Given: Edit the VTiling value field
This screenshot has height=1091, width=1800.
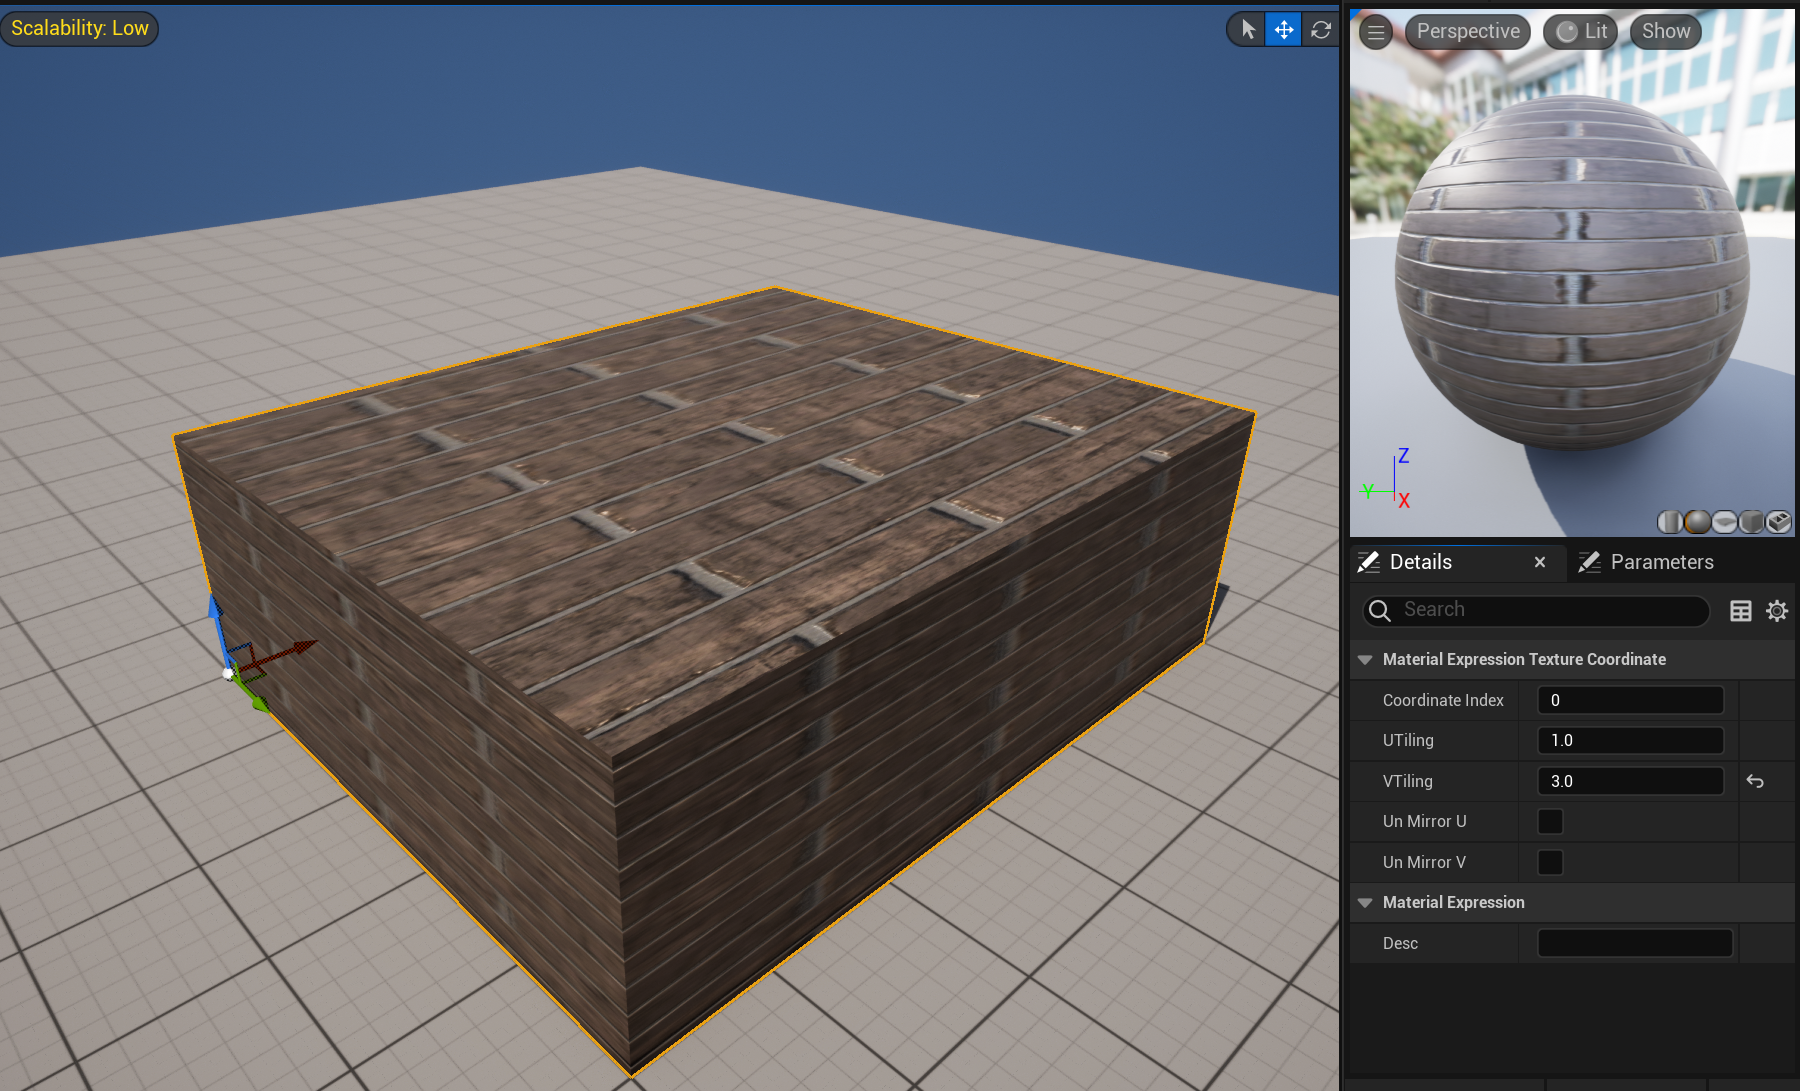Looking at the screenshot, I should pos(1631,781).
